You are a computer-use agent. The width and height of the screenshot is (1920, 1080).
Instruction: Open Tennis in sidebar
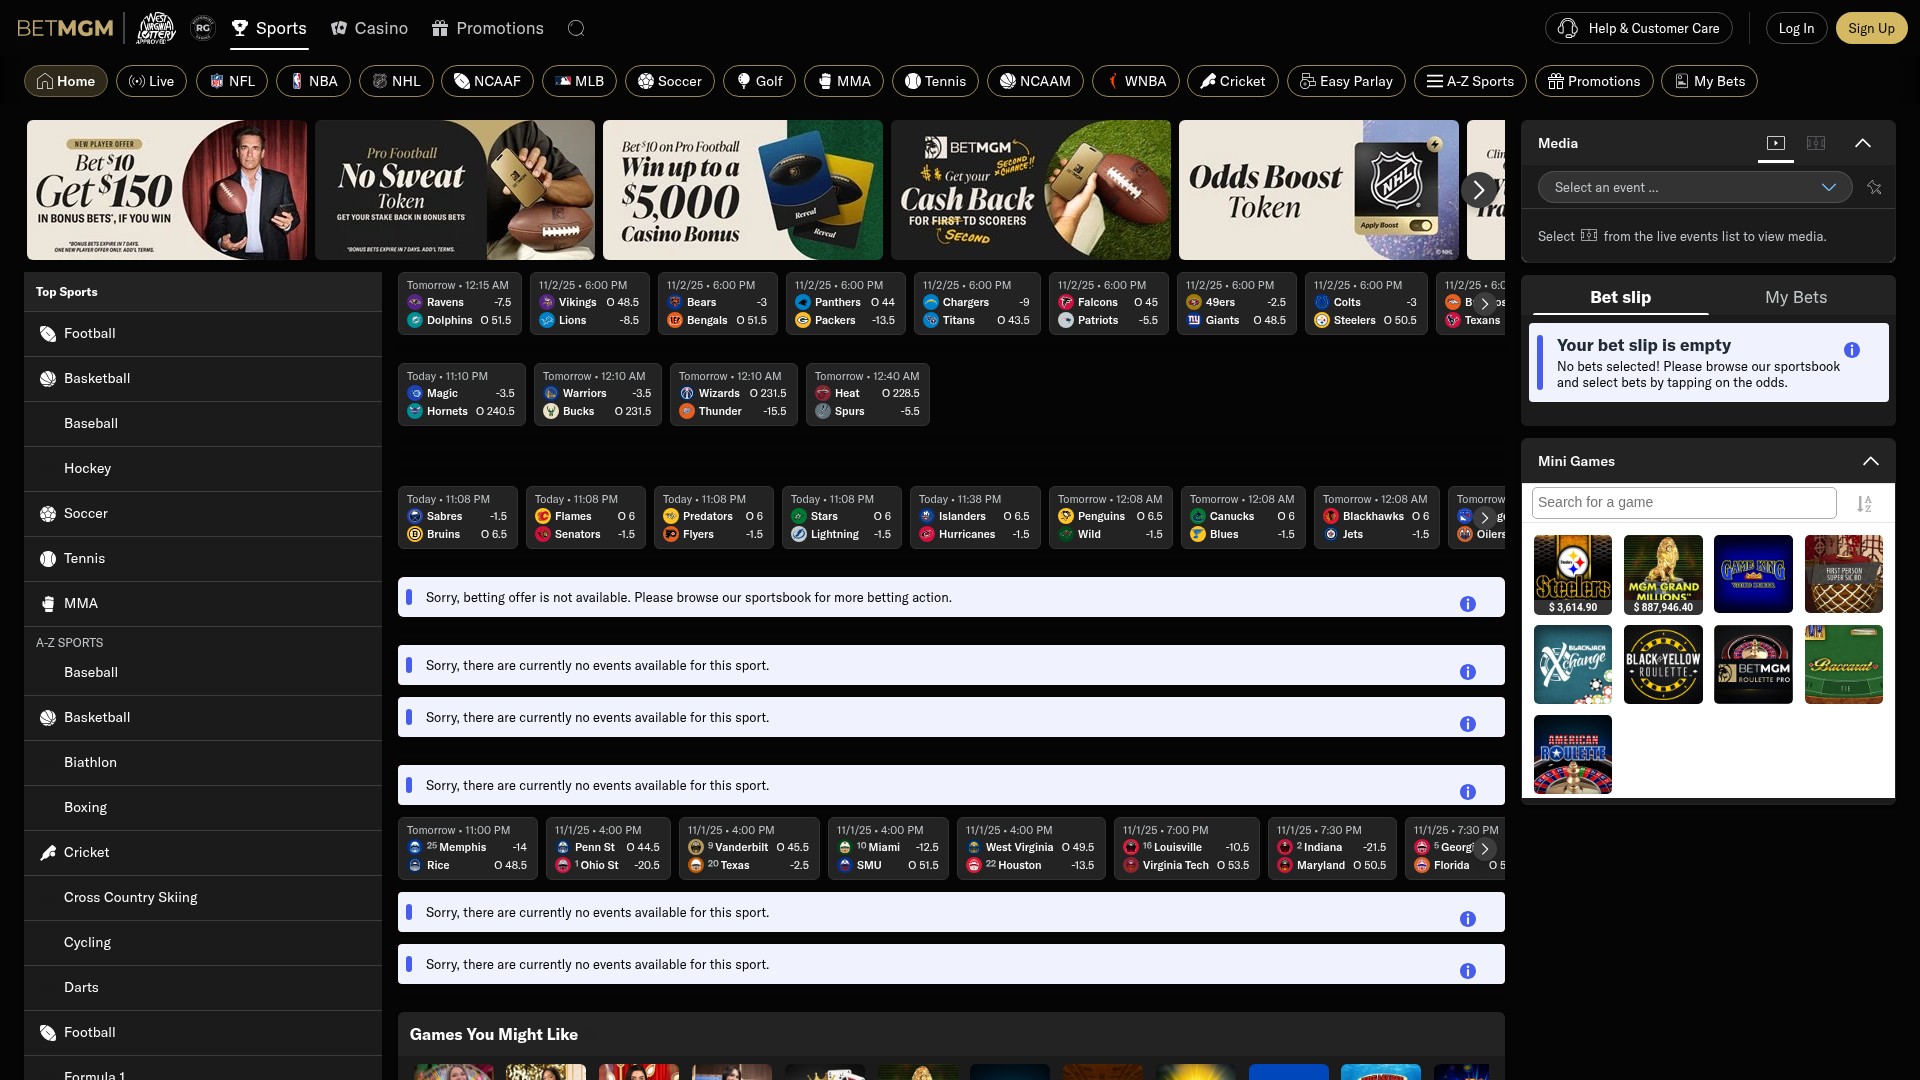[203, 559]
